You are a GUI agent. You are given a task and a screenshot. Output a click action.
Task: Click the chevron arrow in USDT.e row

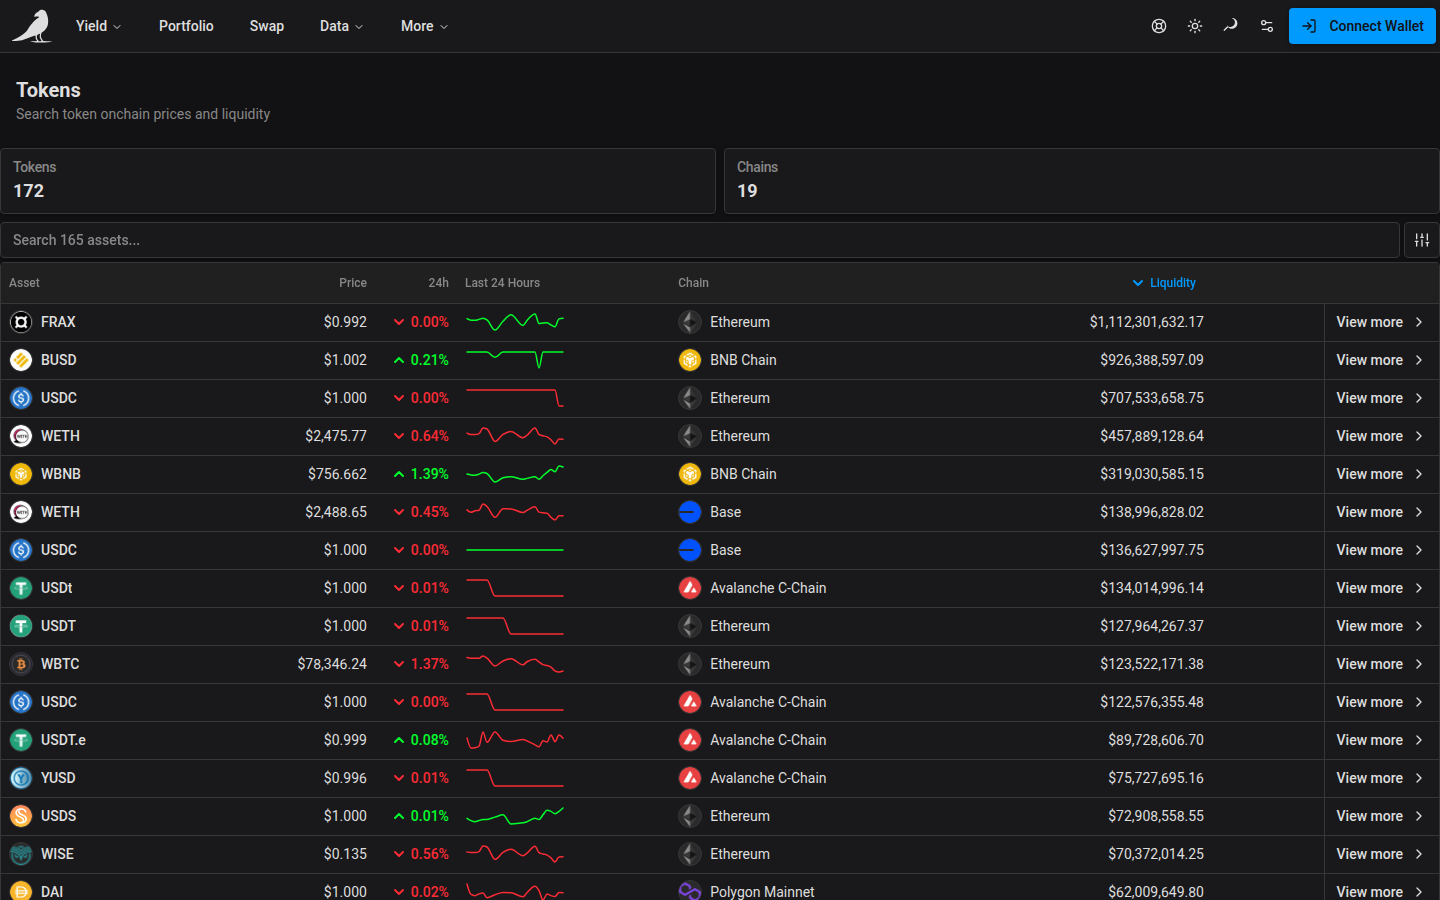[x=1419, y=740]
